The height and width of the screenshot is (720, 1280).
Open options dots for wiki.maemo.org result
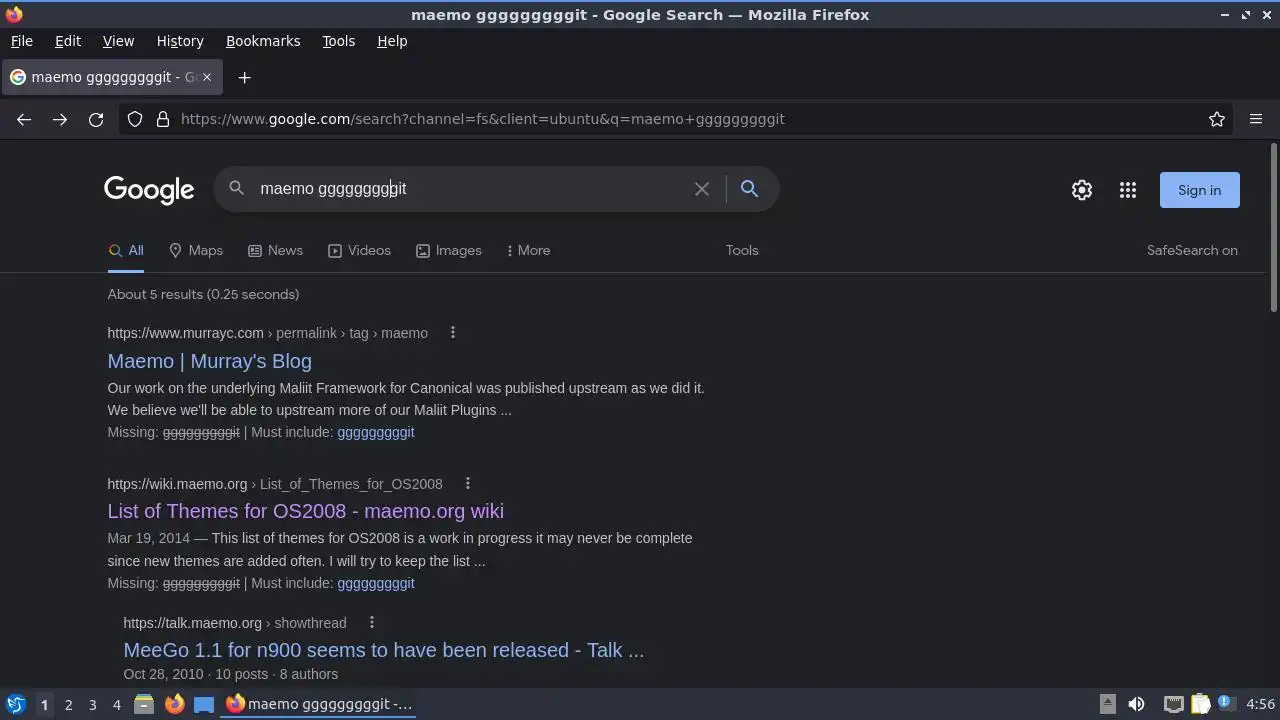pos(467,484)
